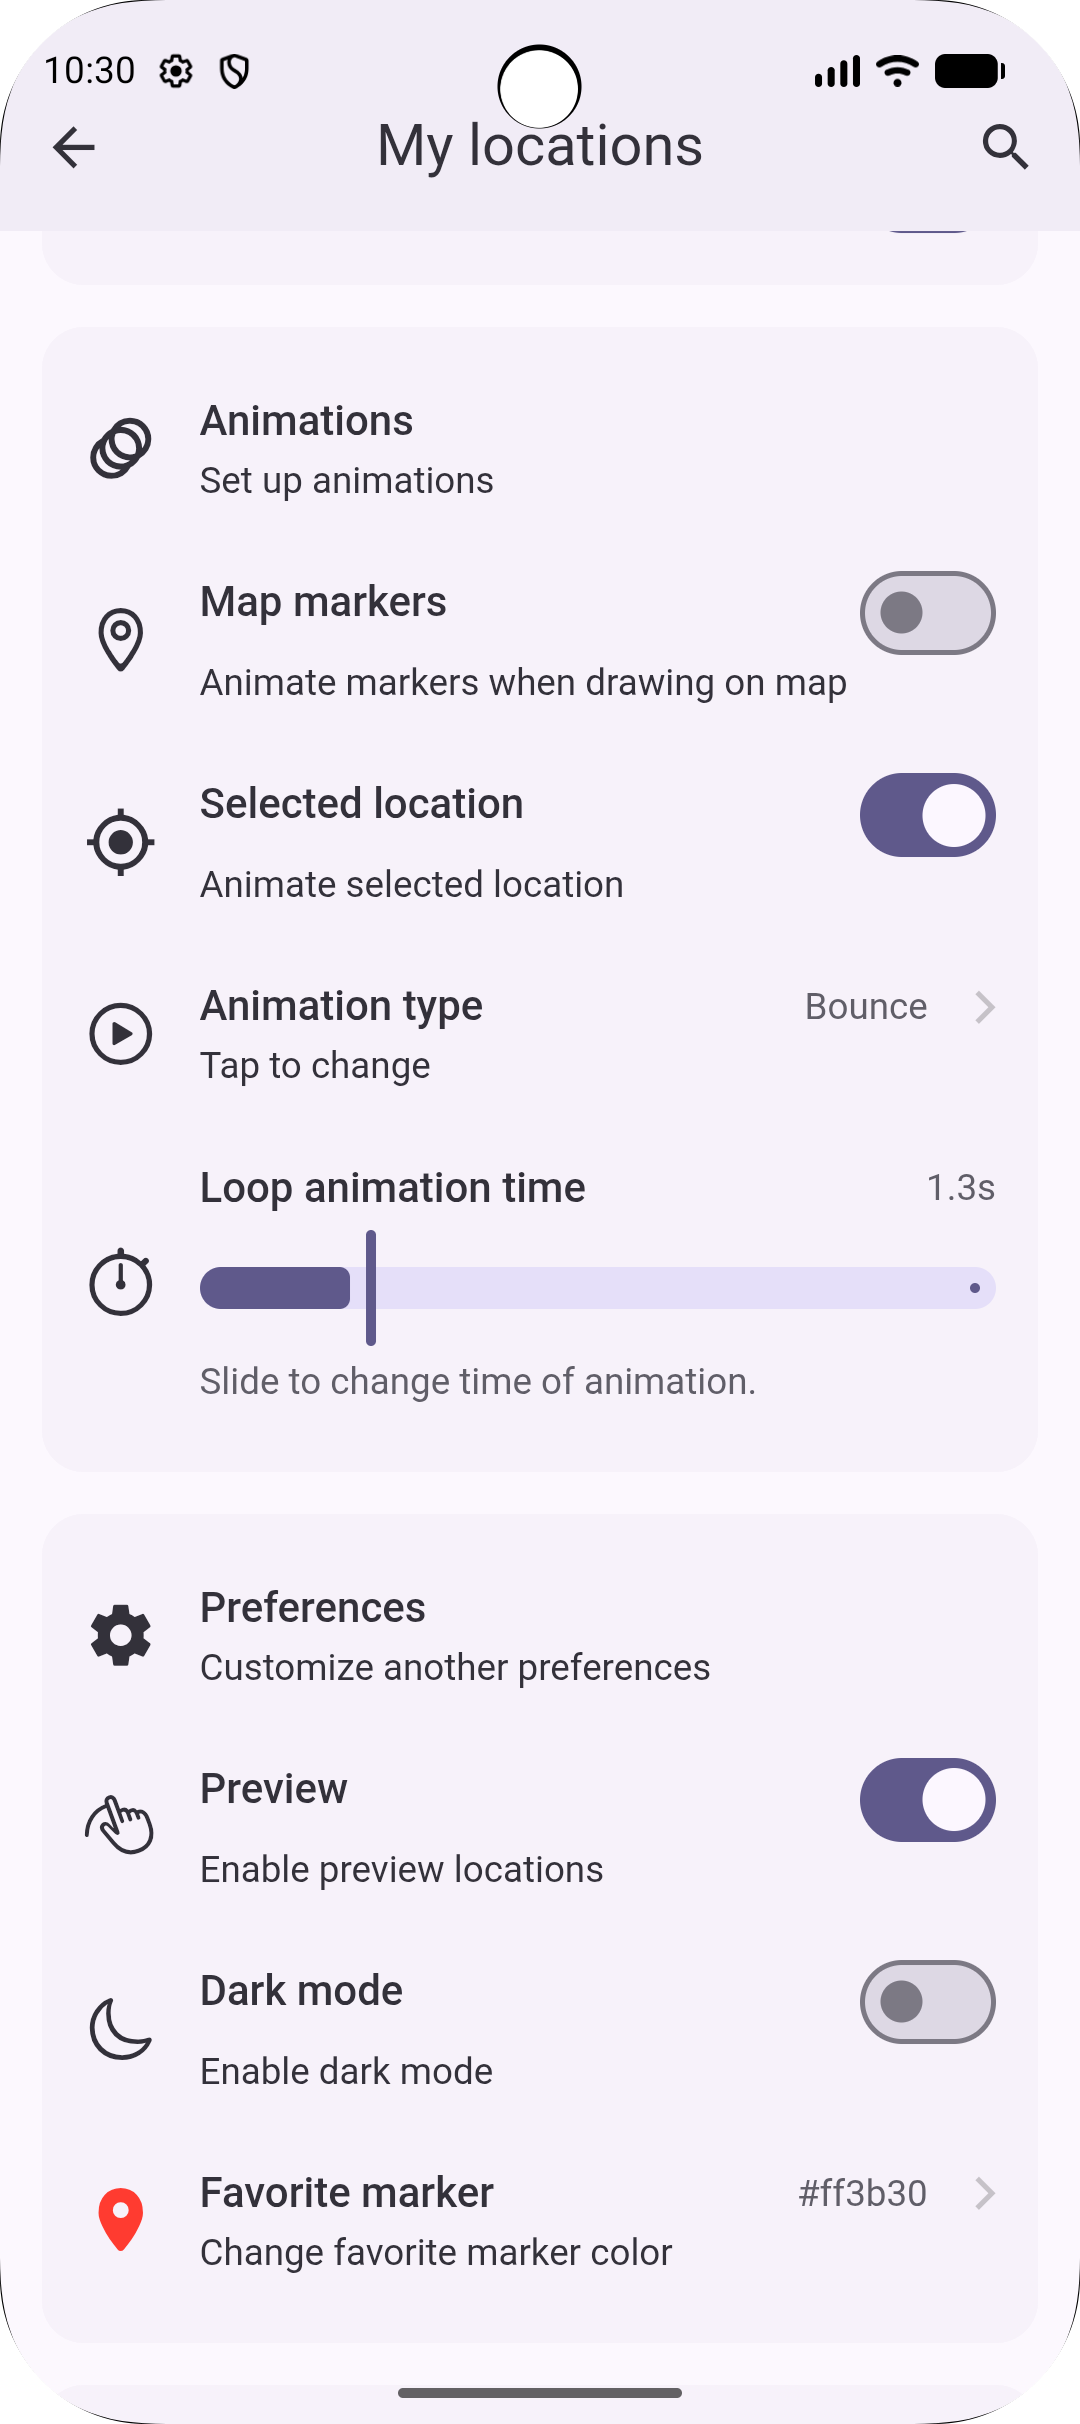1080x2424 pixels.
Task: Tap the Loop animation stopwatch icon
Action: tap(121, 1282)
